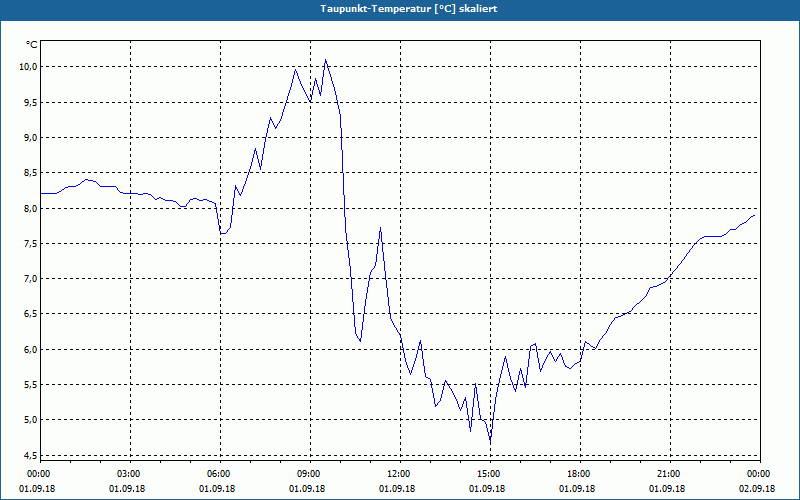
Task: Select the 9,0 y-axis tick label
Action: (x=31, y=138)
